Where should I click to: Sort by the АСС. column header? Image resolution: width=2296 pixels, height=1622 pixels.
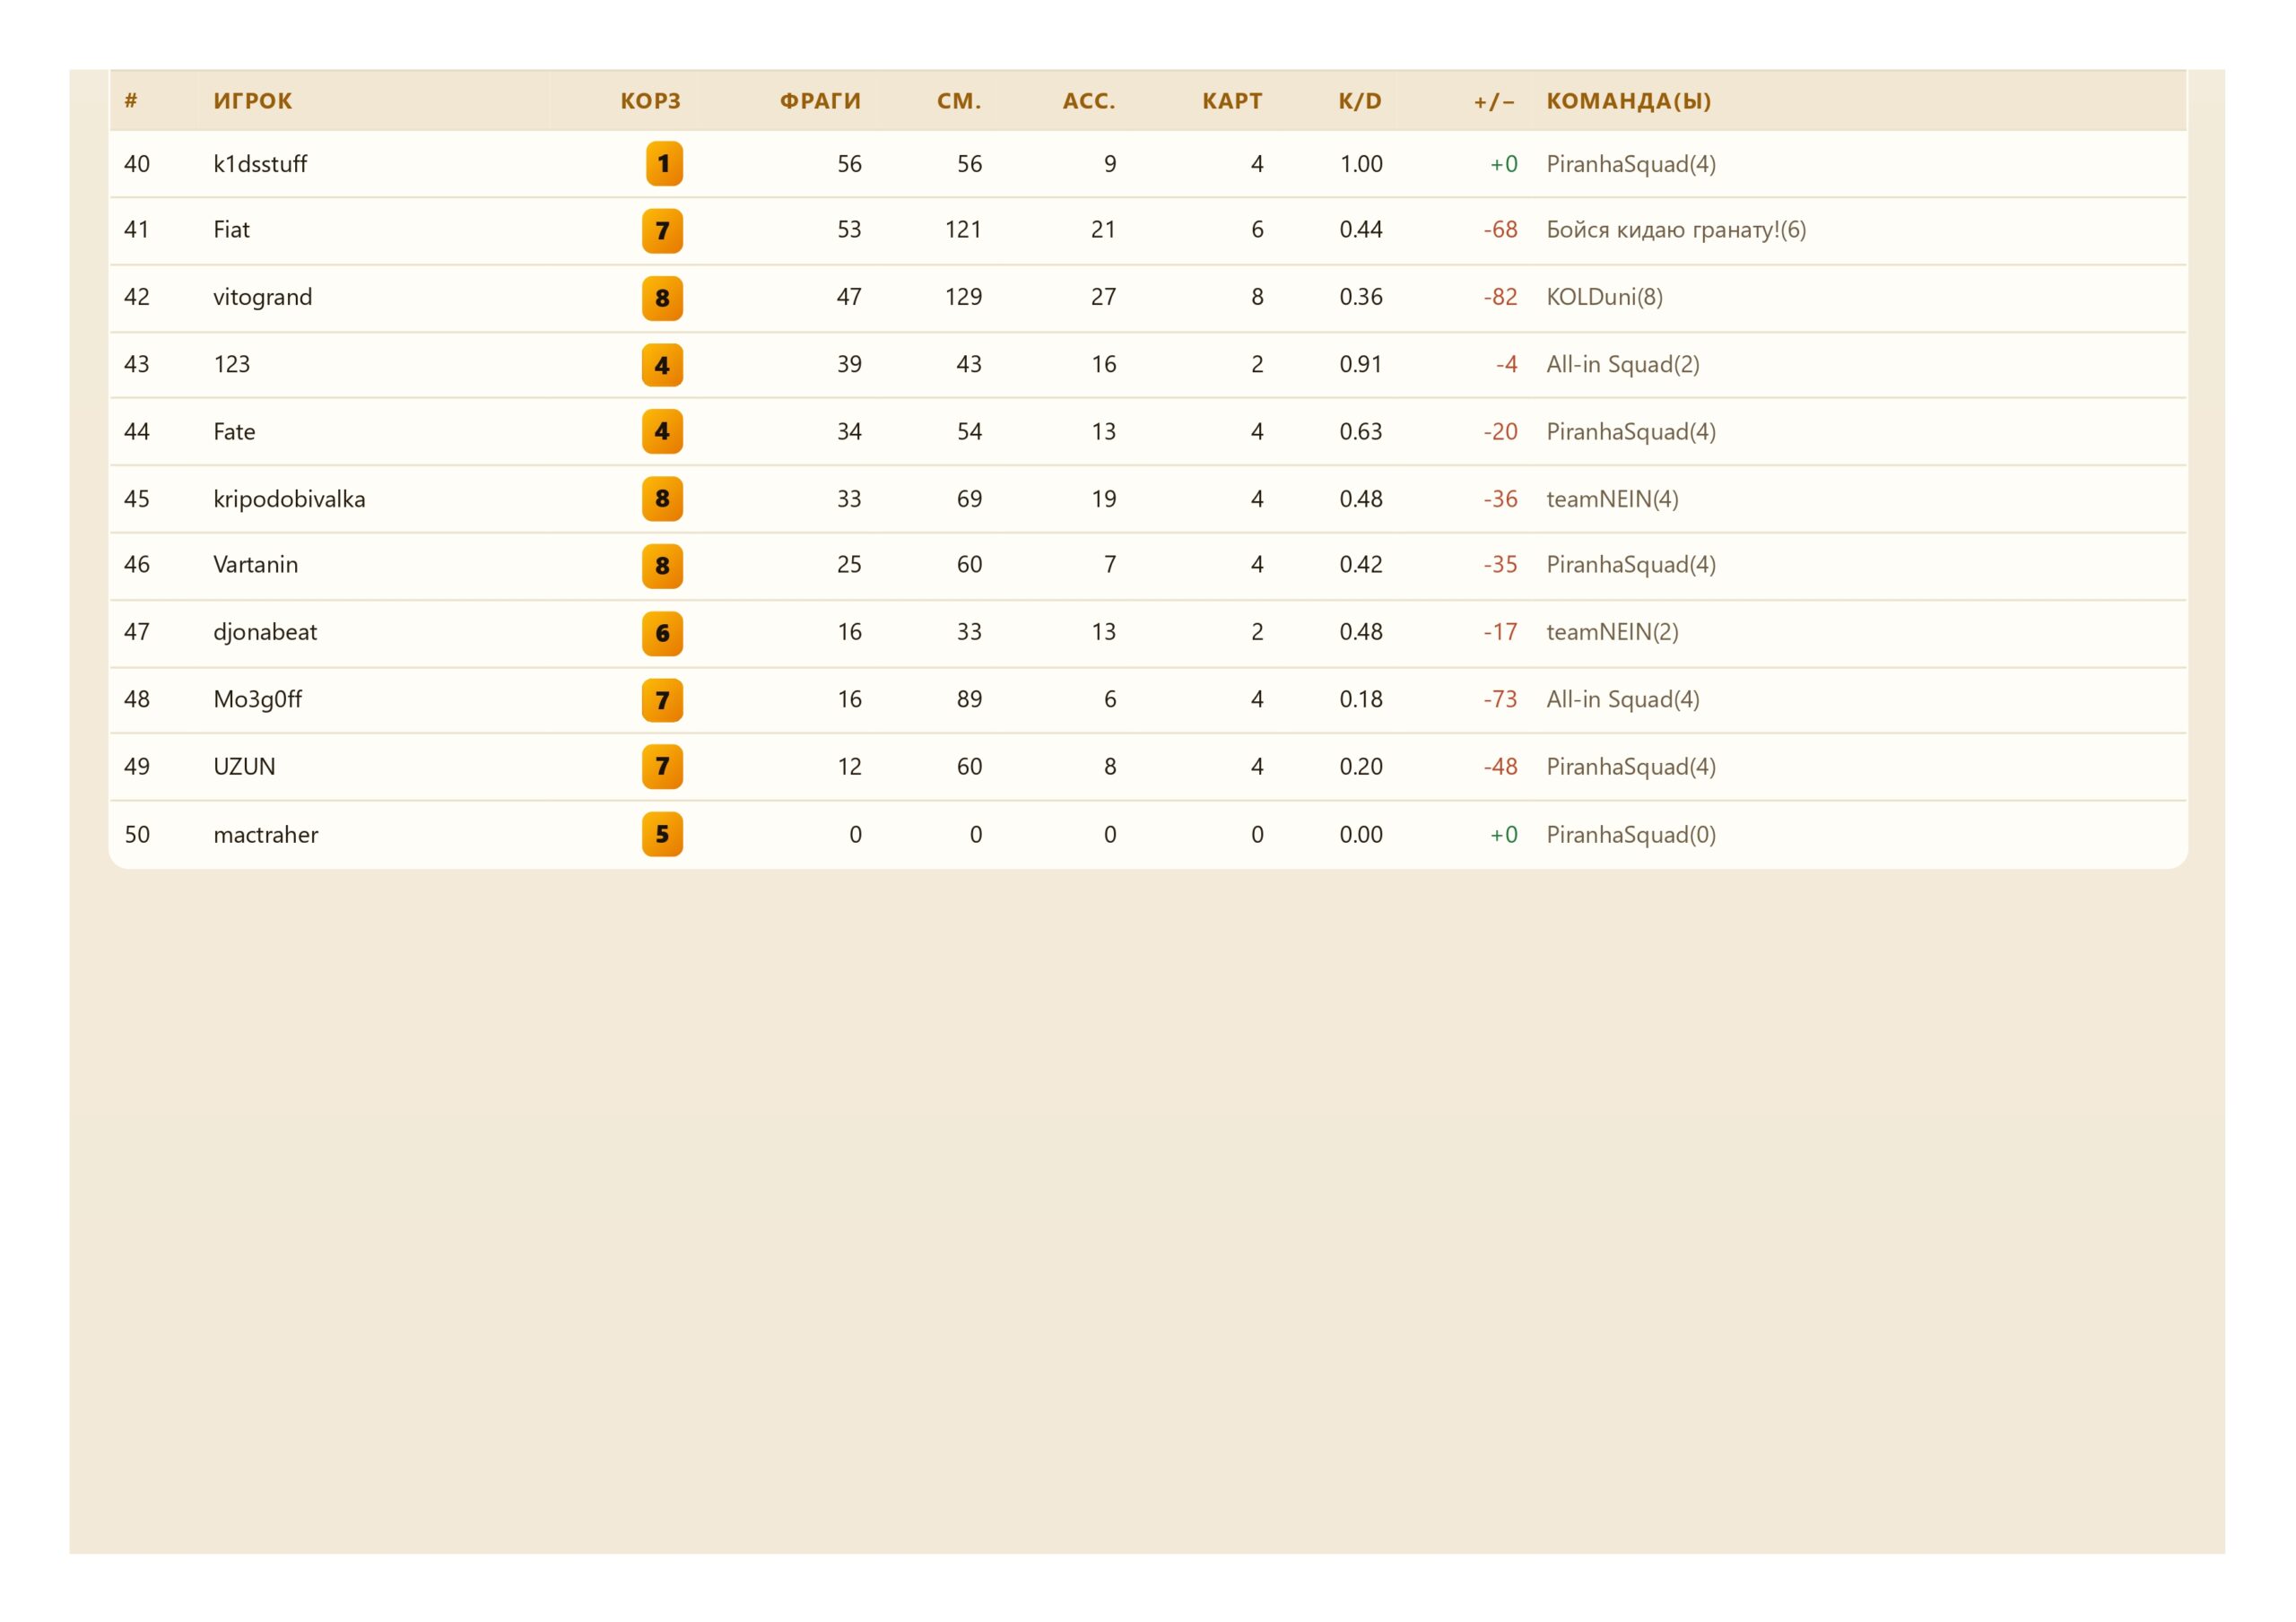pyautogui.click(x=1089, y=101)
